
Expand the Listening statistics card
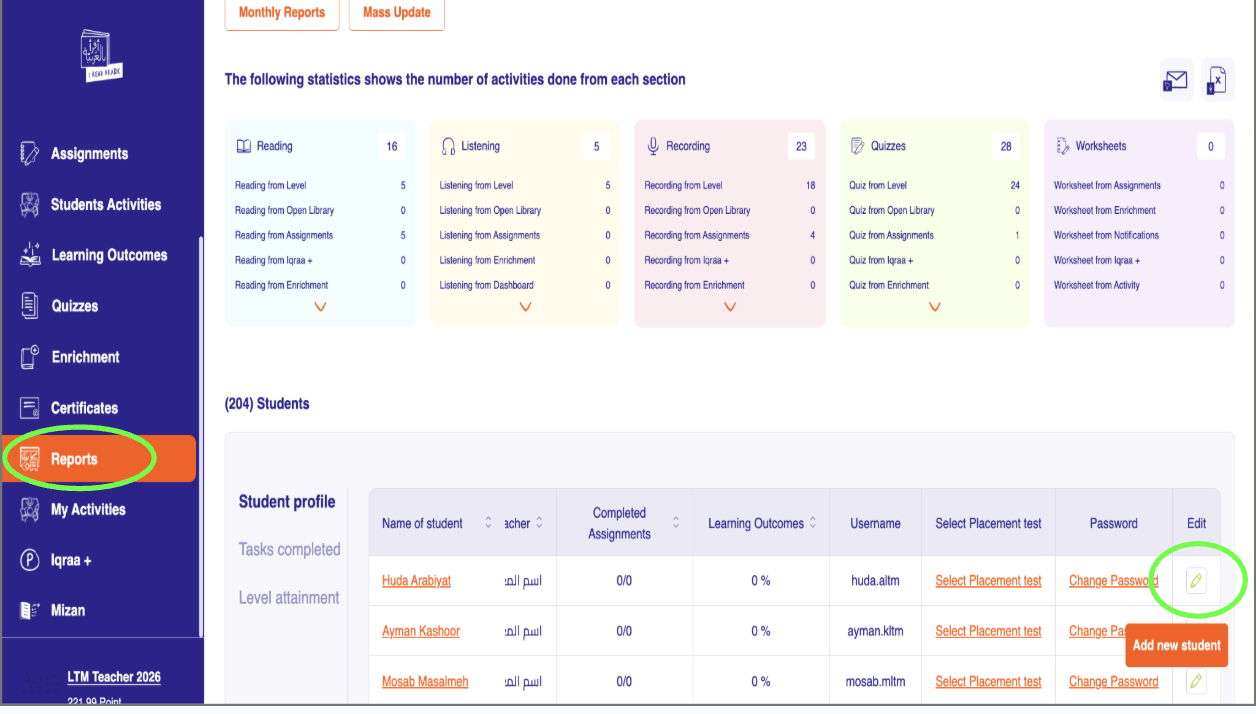pyautogui.click(x=525, y=307)
